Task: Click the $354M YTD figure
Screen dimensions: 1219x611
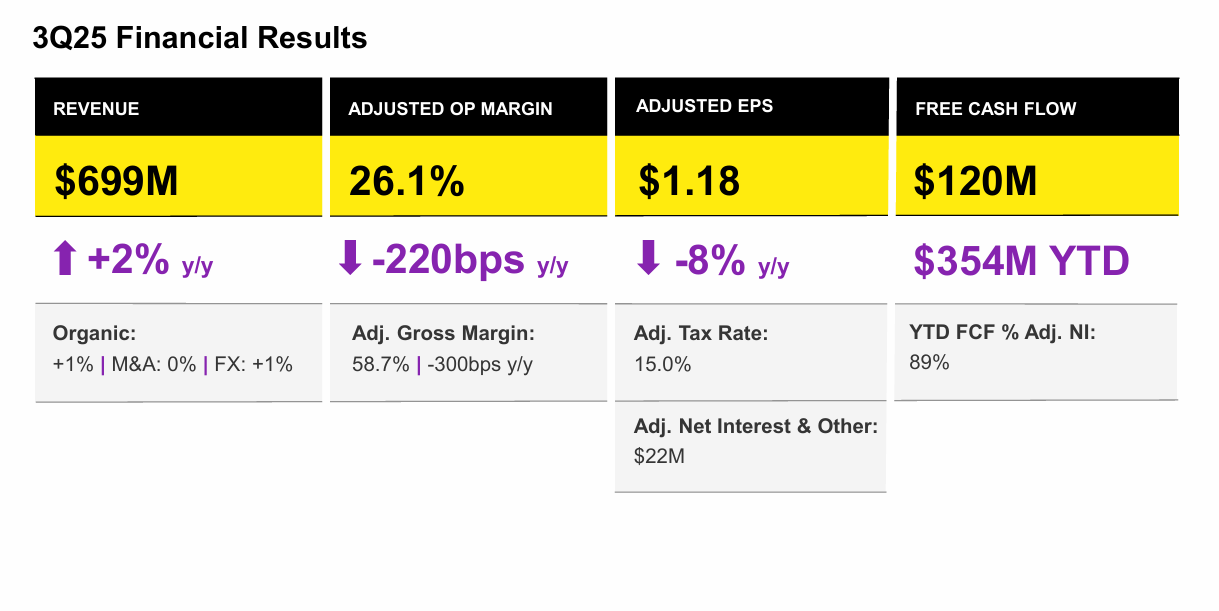Action: [1021, 261]
